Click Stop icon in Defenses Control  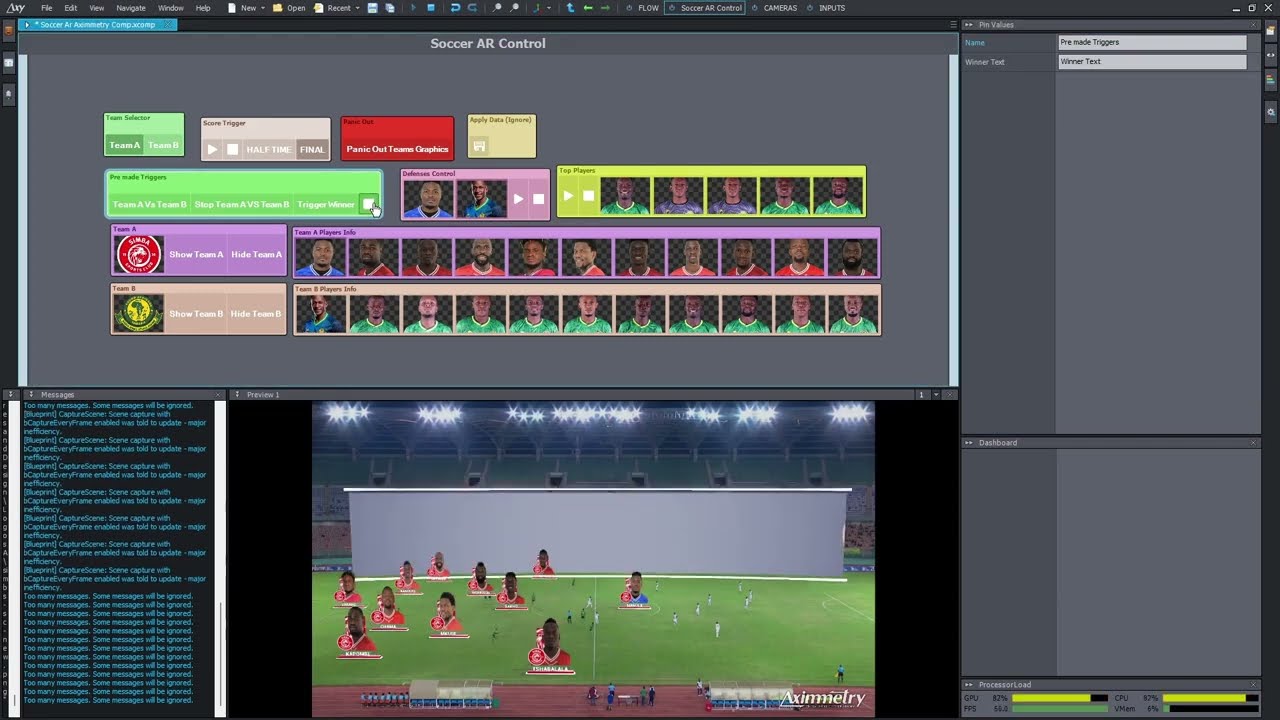click(538, 199)
